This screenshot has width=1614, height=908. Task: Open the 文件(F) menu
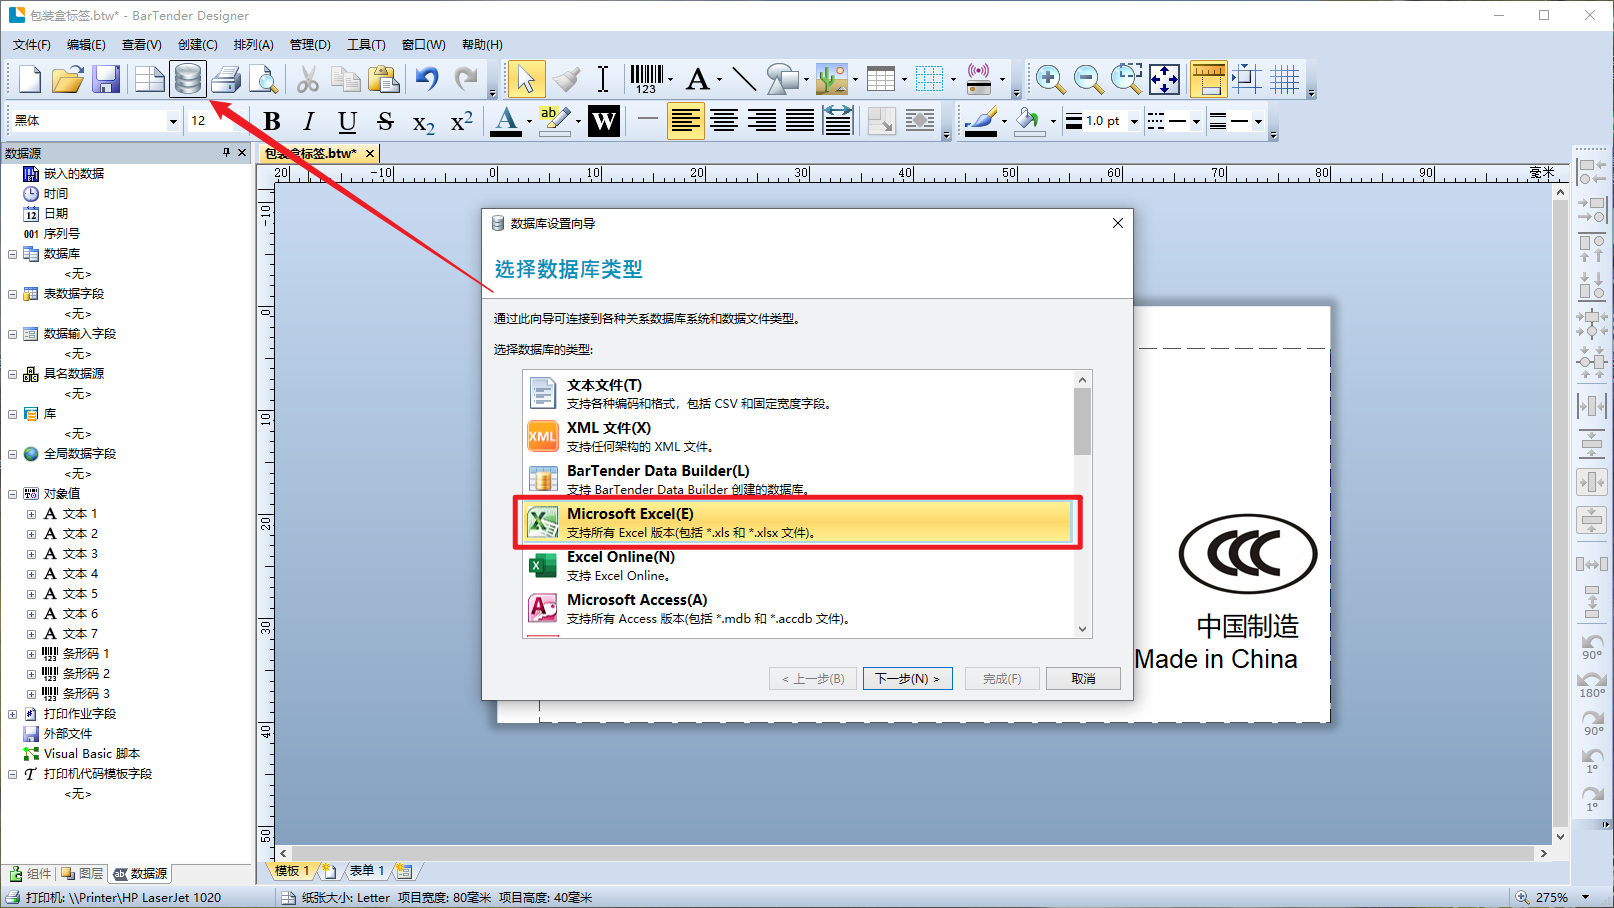tap(31, 45)
